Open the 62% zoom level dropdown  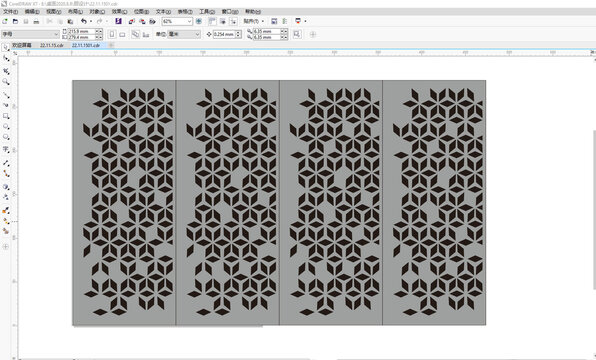click(177, 21)
